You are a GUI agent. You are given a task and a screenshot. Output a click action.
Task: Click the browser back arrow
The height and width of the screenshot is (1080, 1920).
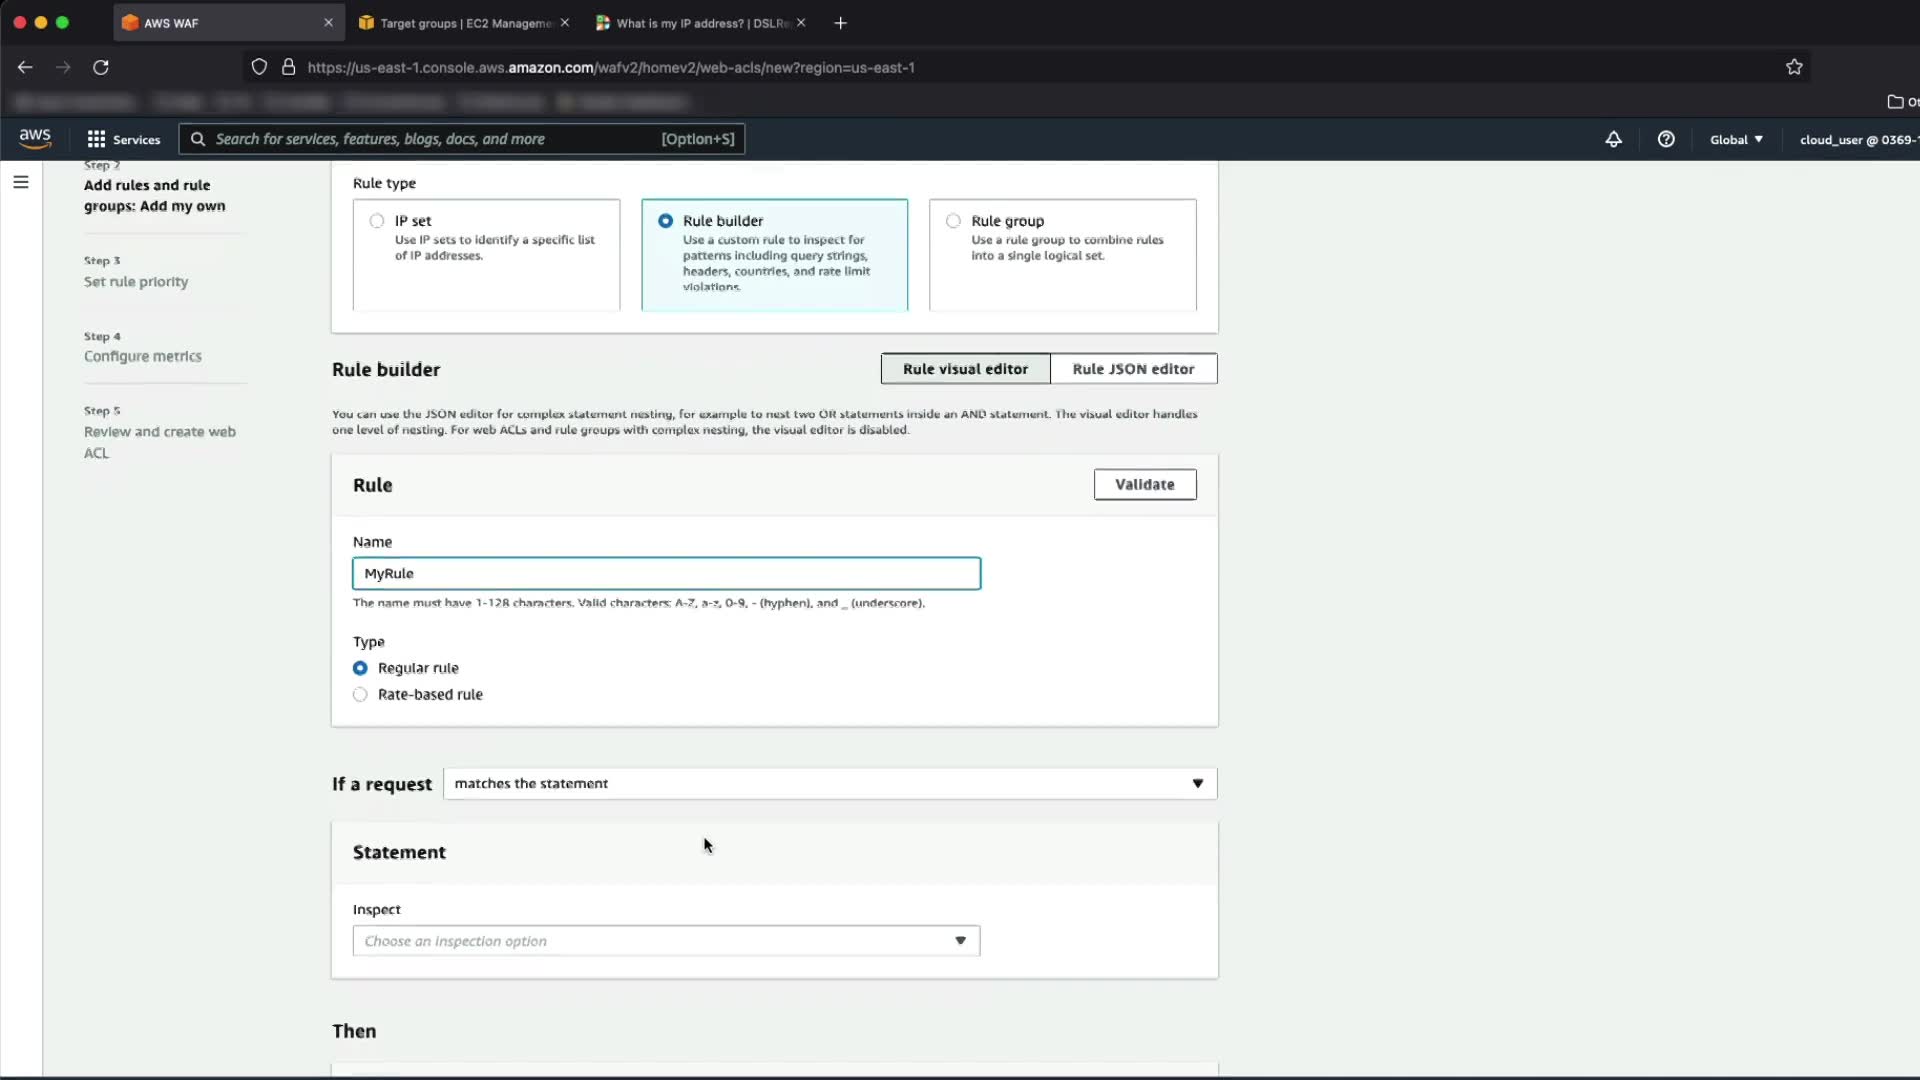(25, 67)
